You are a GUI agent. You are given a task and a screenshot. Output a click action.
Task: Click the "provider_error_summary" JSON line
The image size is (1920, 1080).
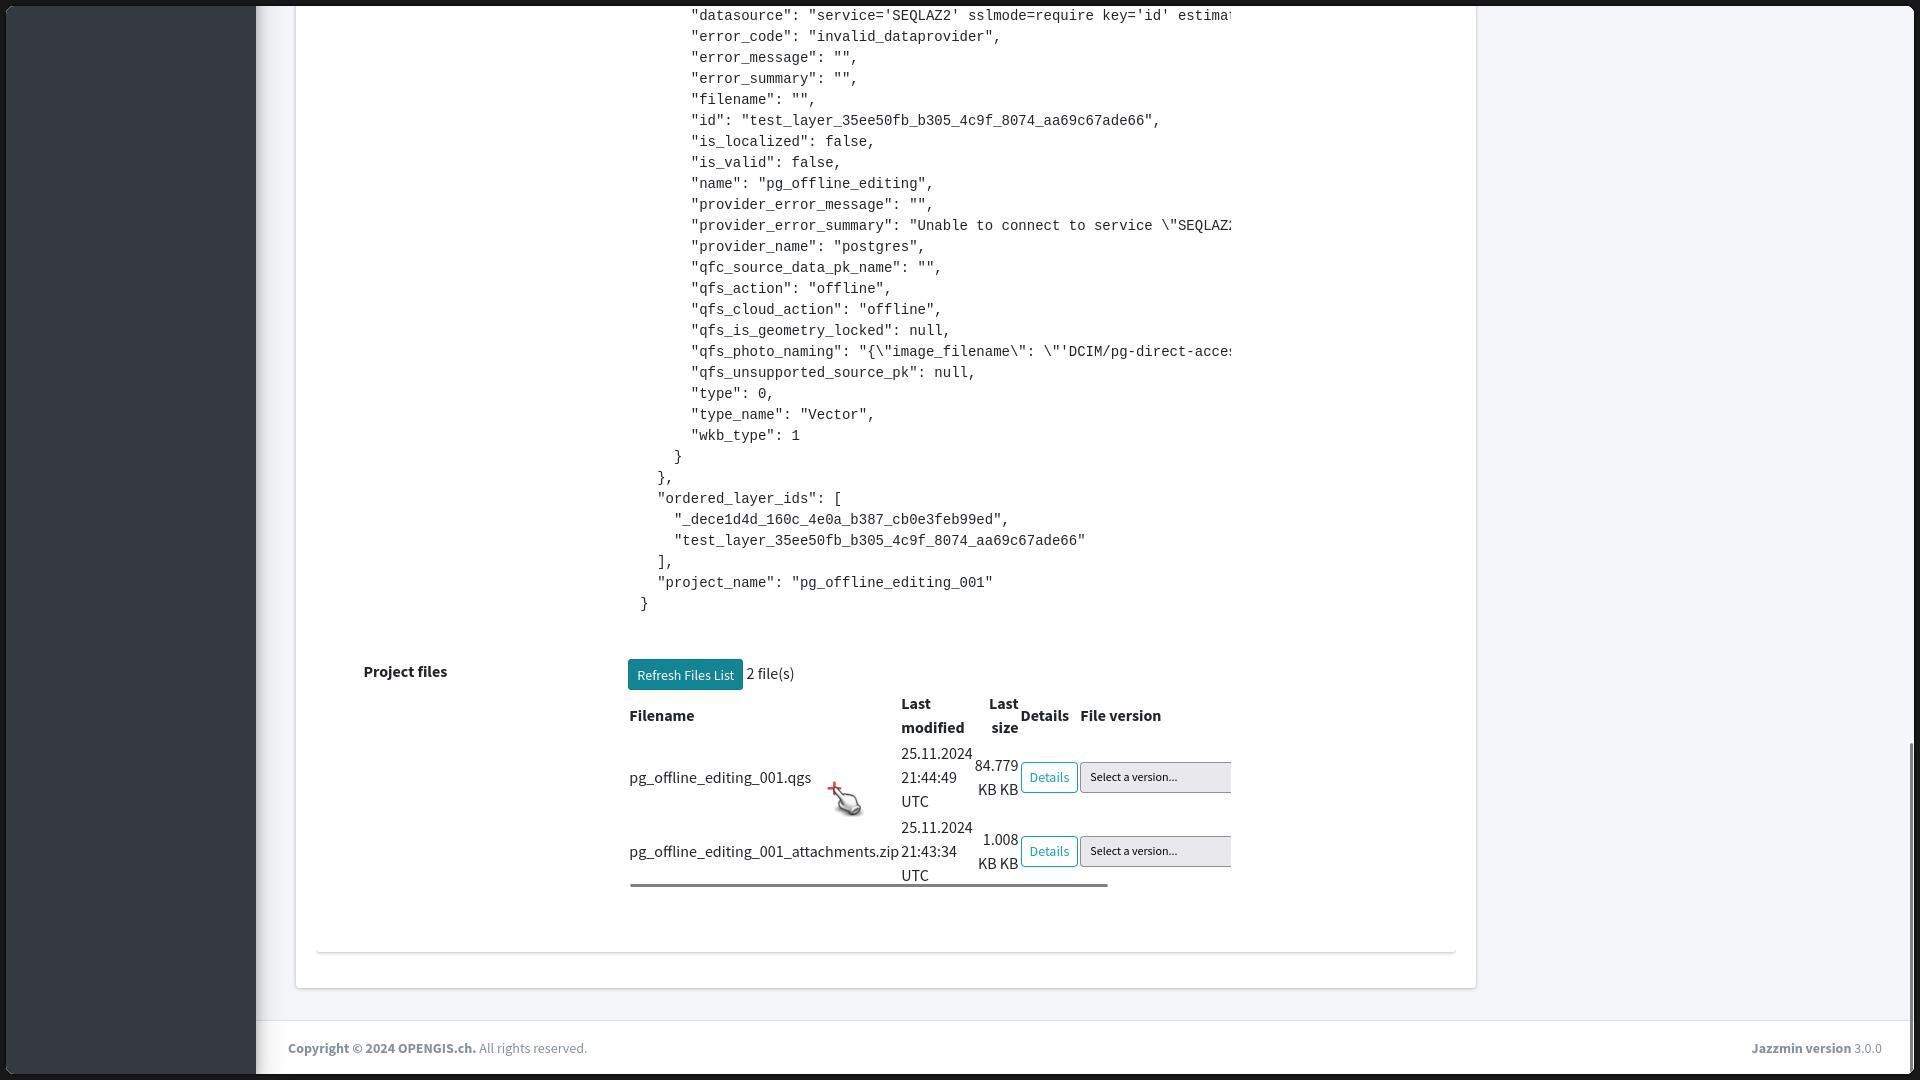(x=960, y=226)
